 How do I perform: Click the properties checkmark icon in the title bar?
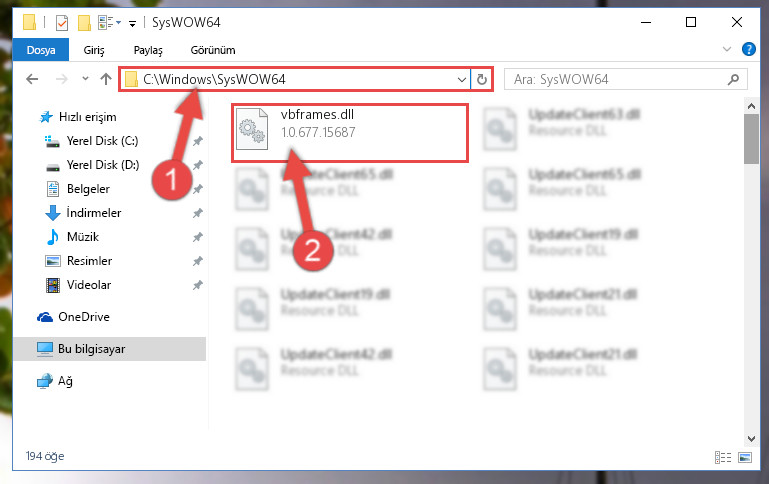tap(62, 23)
